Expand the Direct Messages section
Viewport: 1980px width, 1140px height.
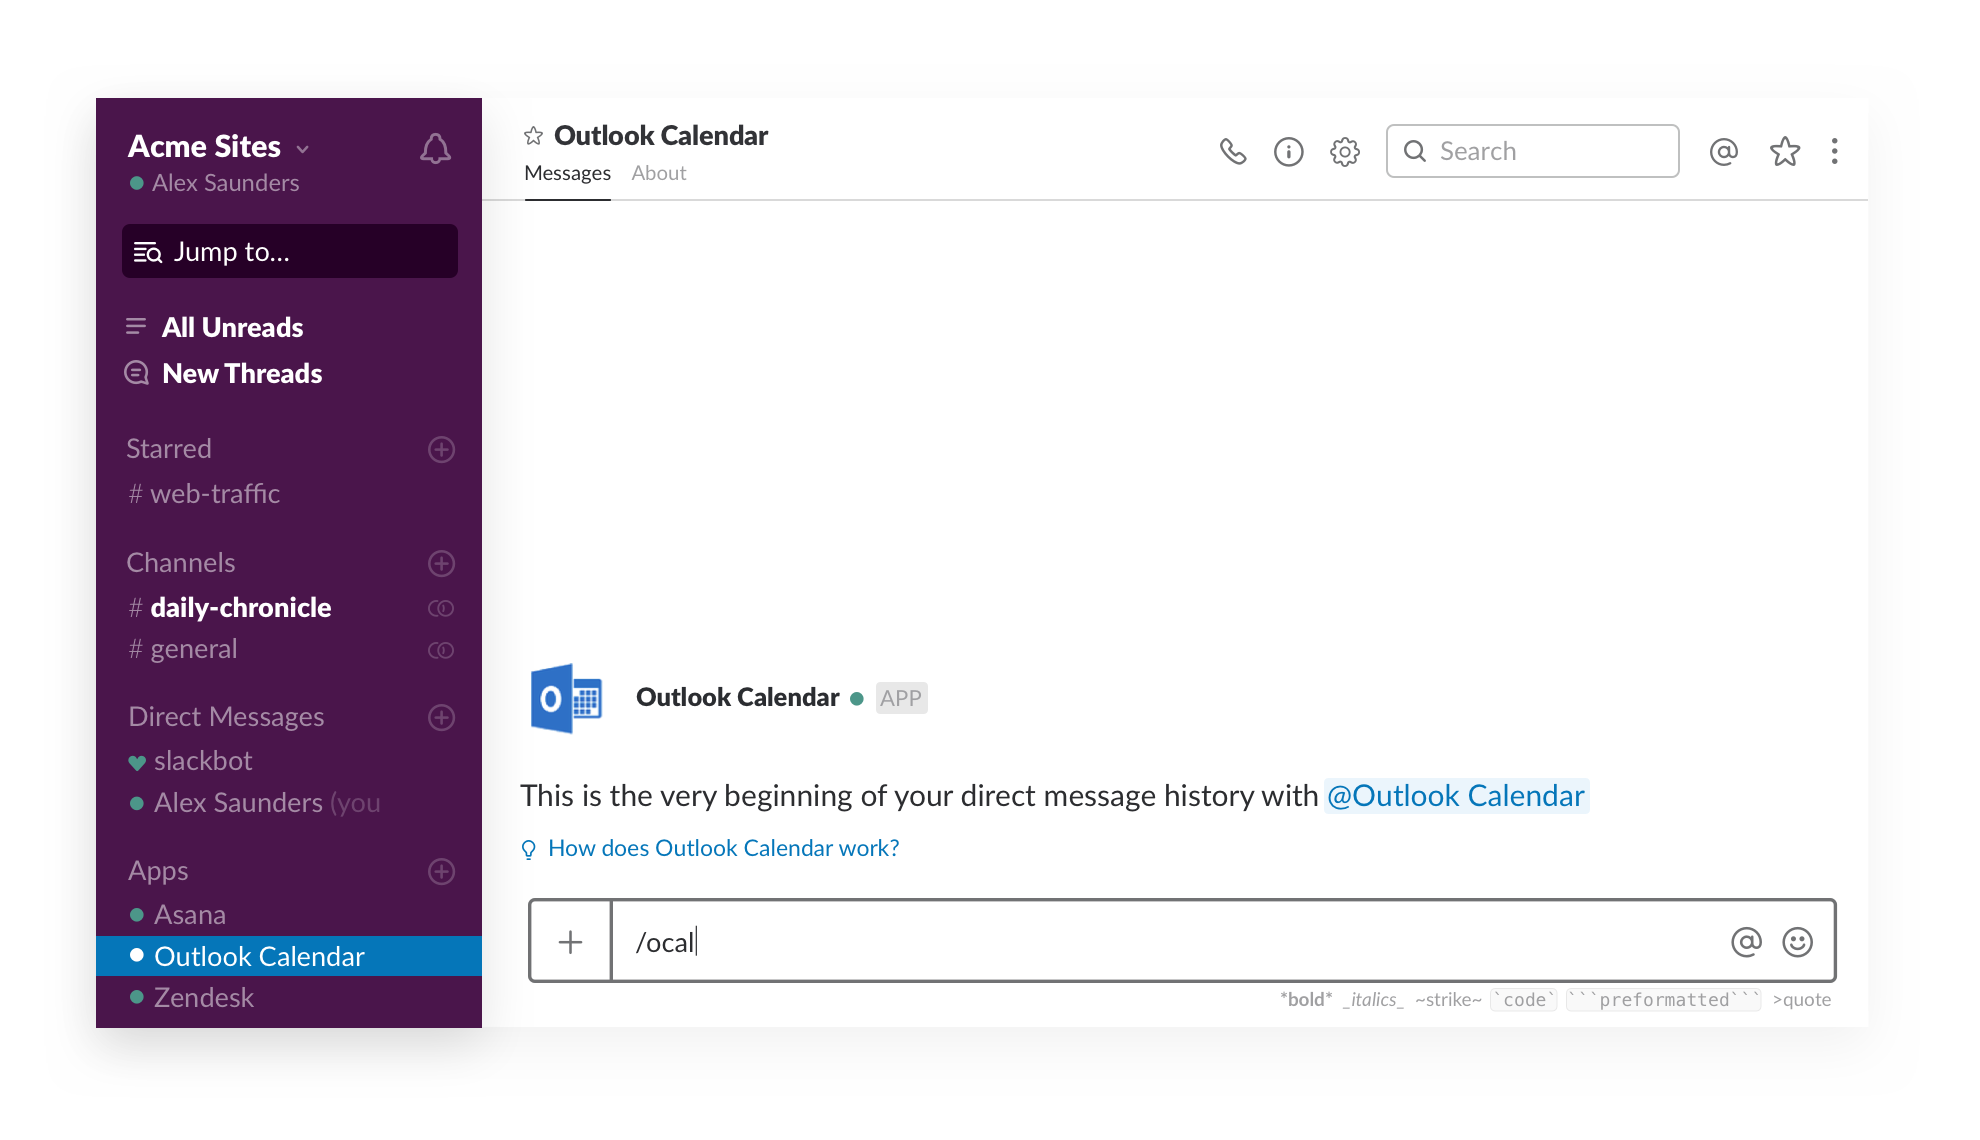(x=224, y=714)
